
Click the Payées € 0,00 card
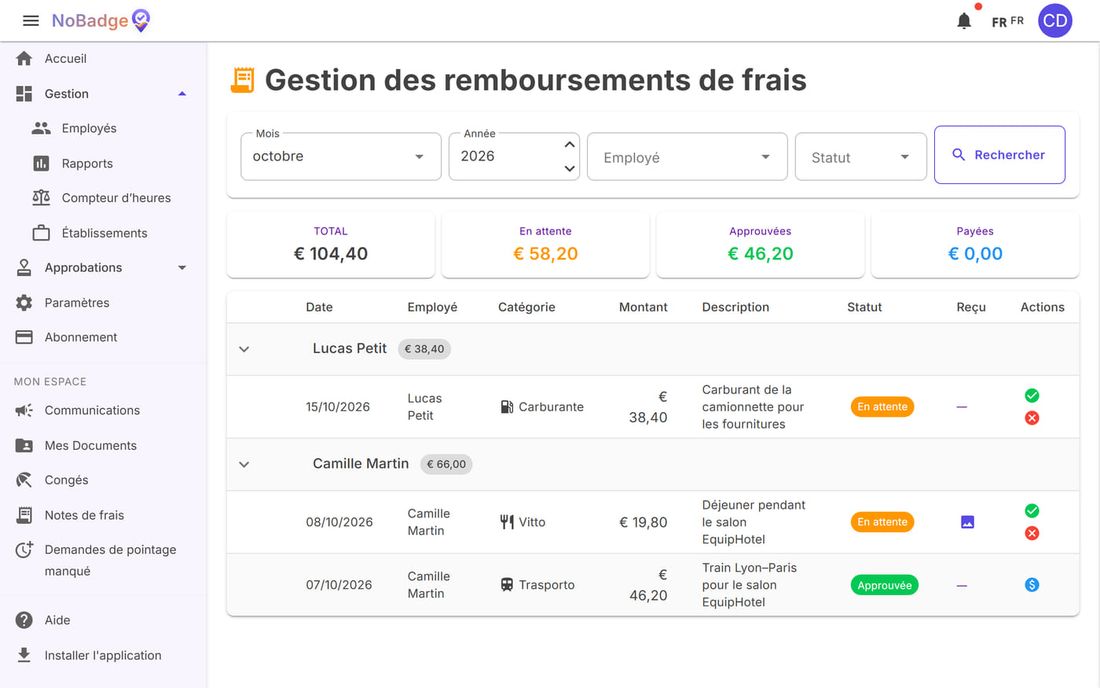[x=974, y=245]
